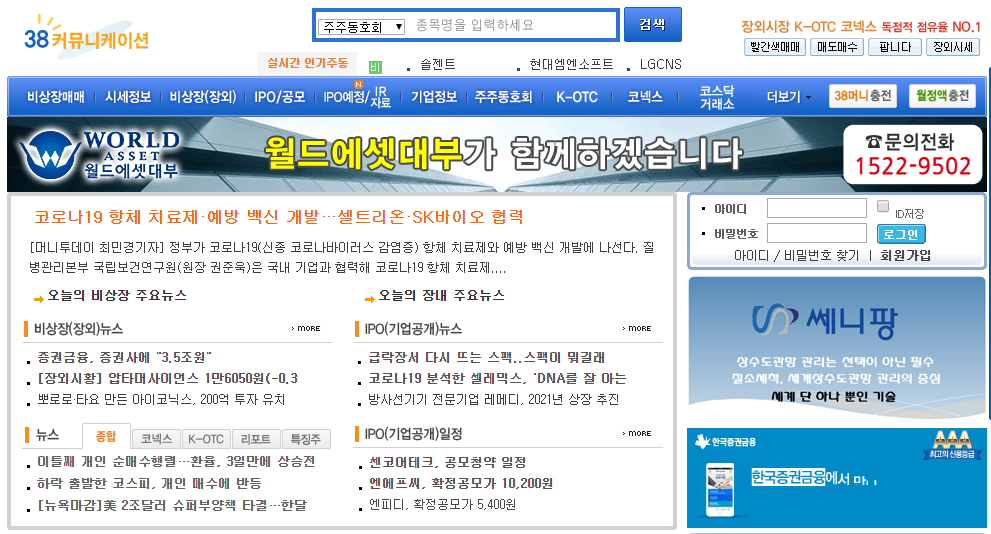Open the news item 뽀로로·타요 만든 아이코닉스
Viewport: 991px width, 534px height.
pyautogui.click(x=161, y=399)
